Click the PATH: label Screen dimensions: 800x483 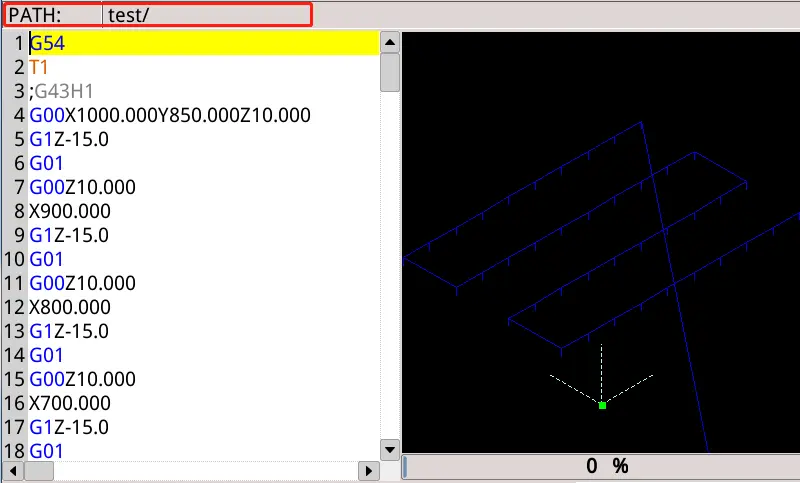pos(35,15)
